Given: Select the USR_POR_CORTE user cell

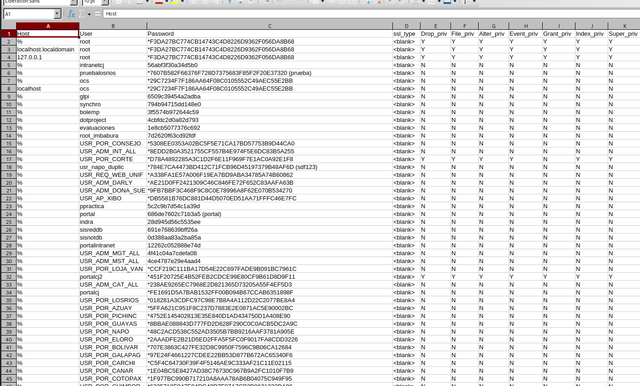Looking at the screenshot, I should click(x=113, y=159).
